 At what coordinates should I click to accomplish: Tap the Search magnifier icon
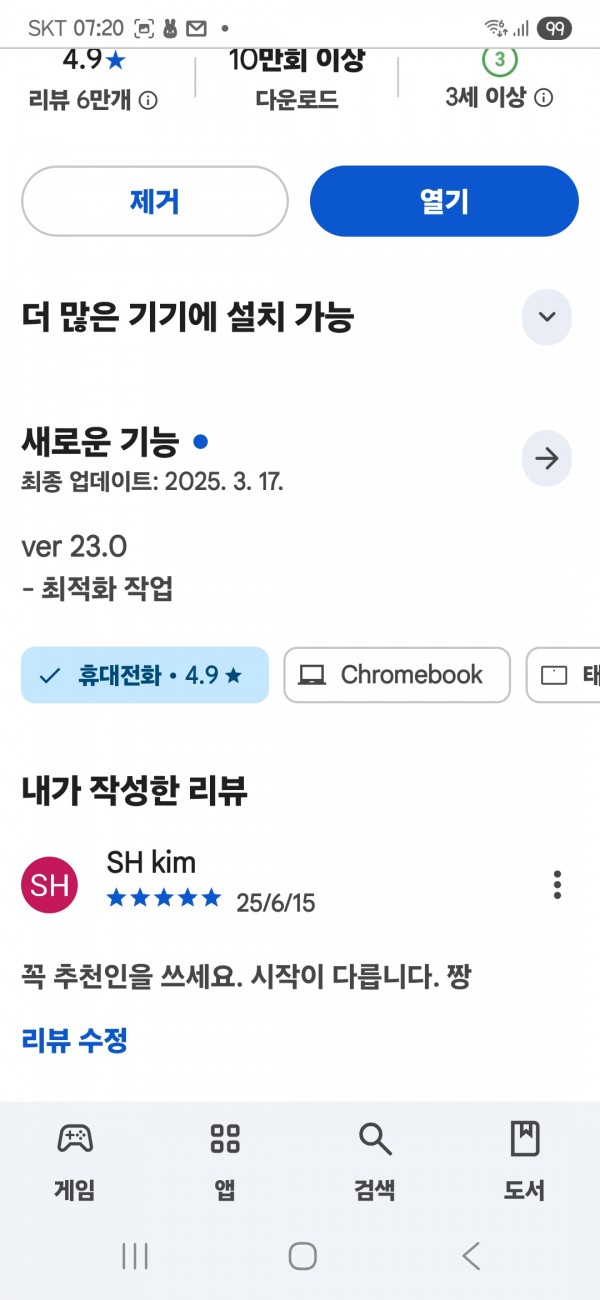(374, 1138)
